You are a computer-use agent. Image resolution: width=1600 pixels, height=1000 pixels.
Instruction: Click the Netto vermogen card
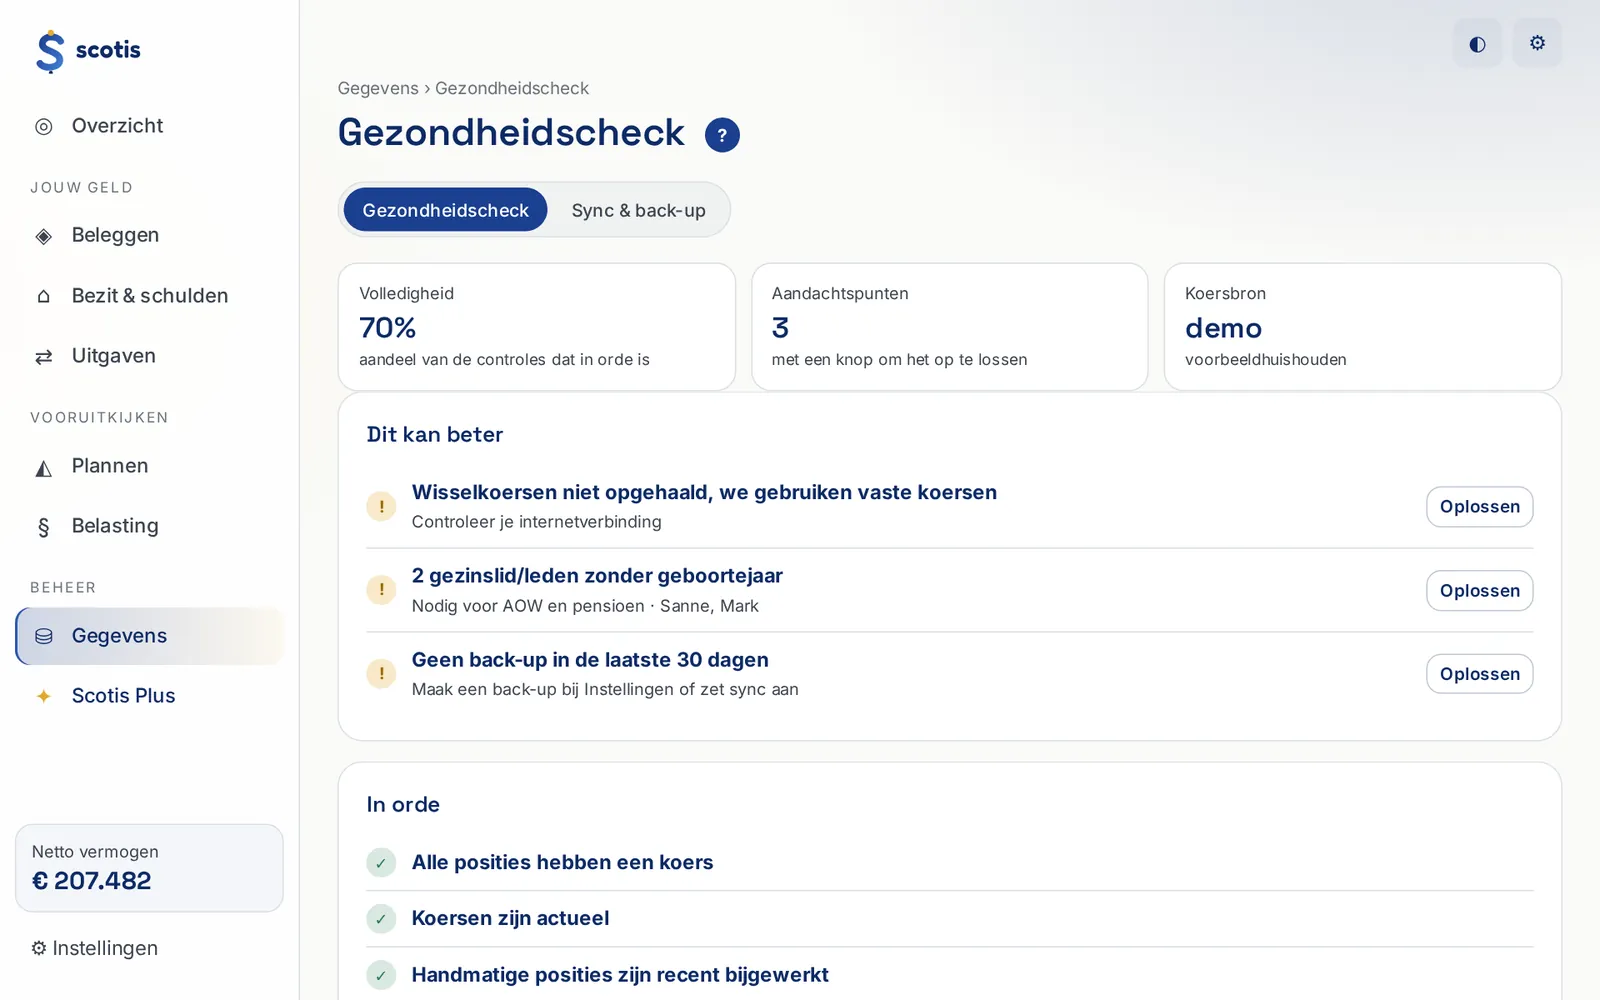point(149,868)
